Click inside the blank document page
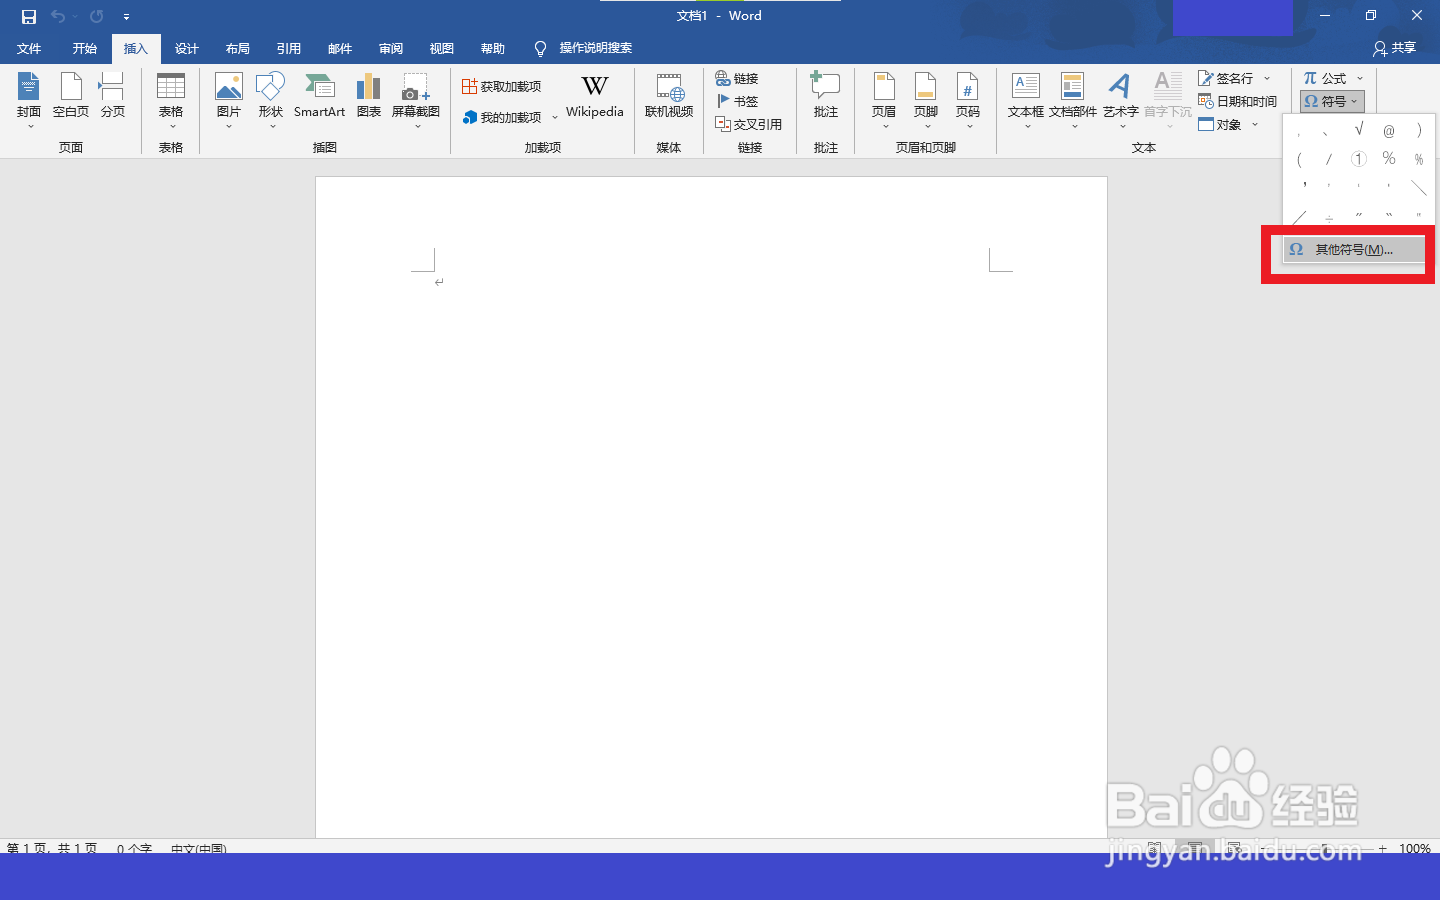 (x=711, y=507)
